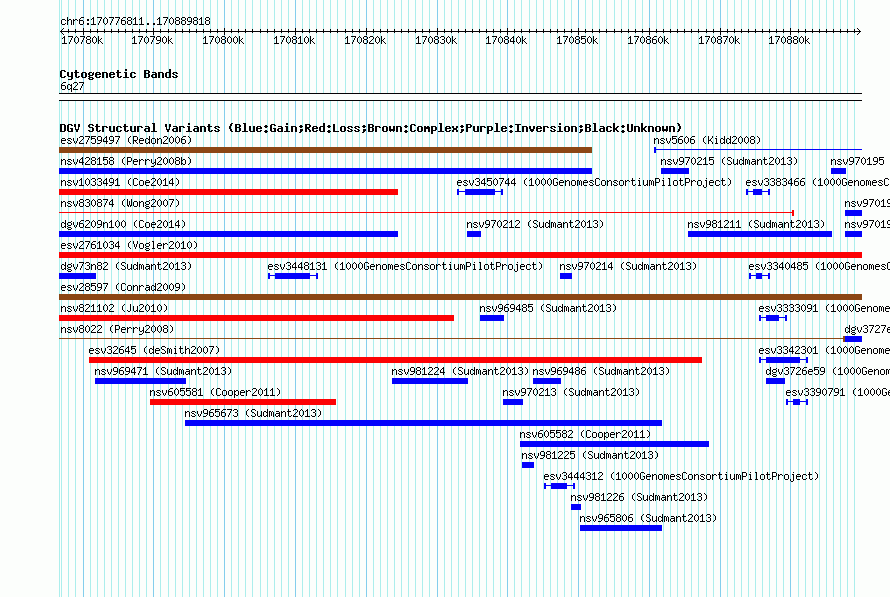Click the Cytogenetic Bands track title

[x=119, y=74]
